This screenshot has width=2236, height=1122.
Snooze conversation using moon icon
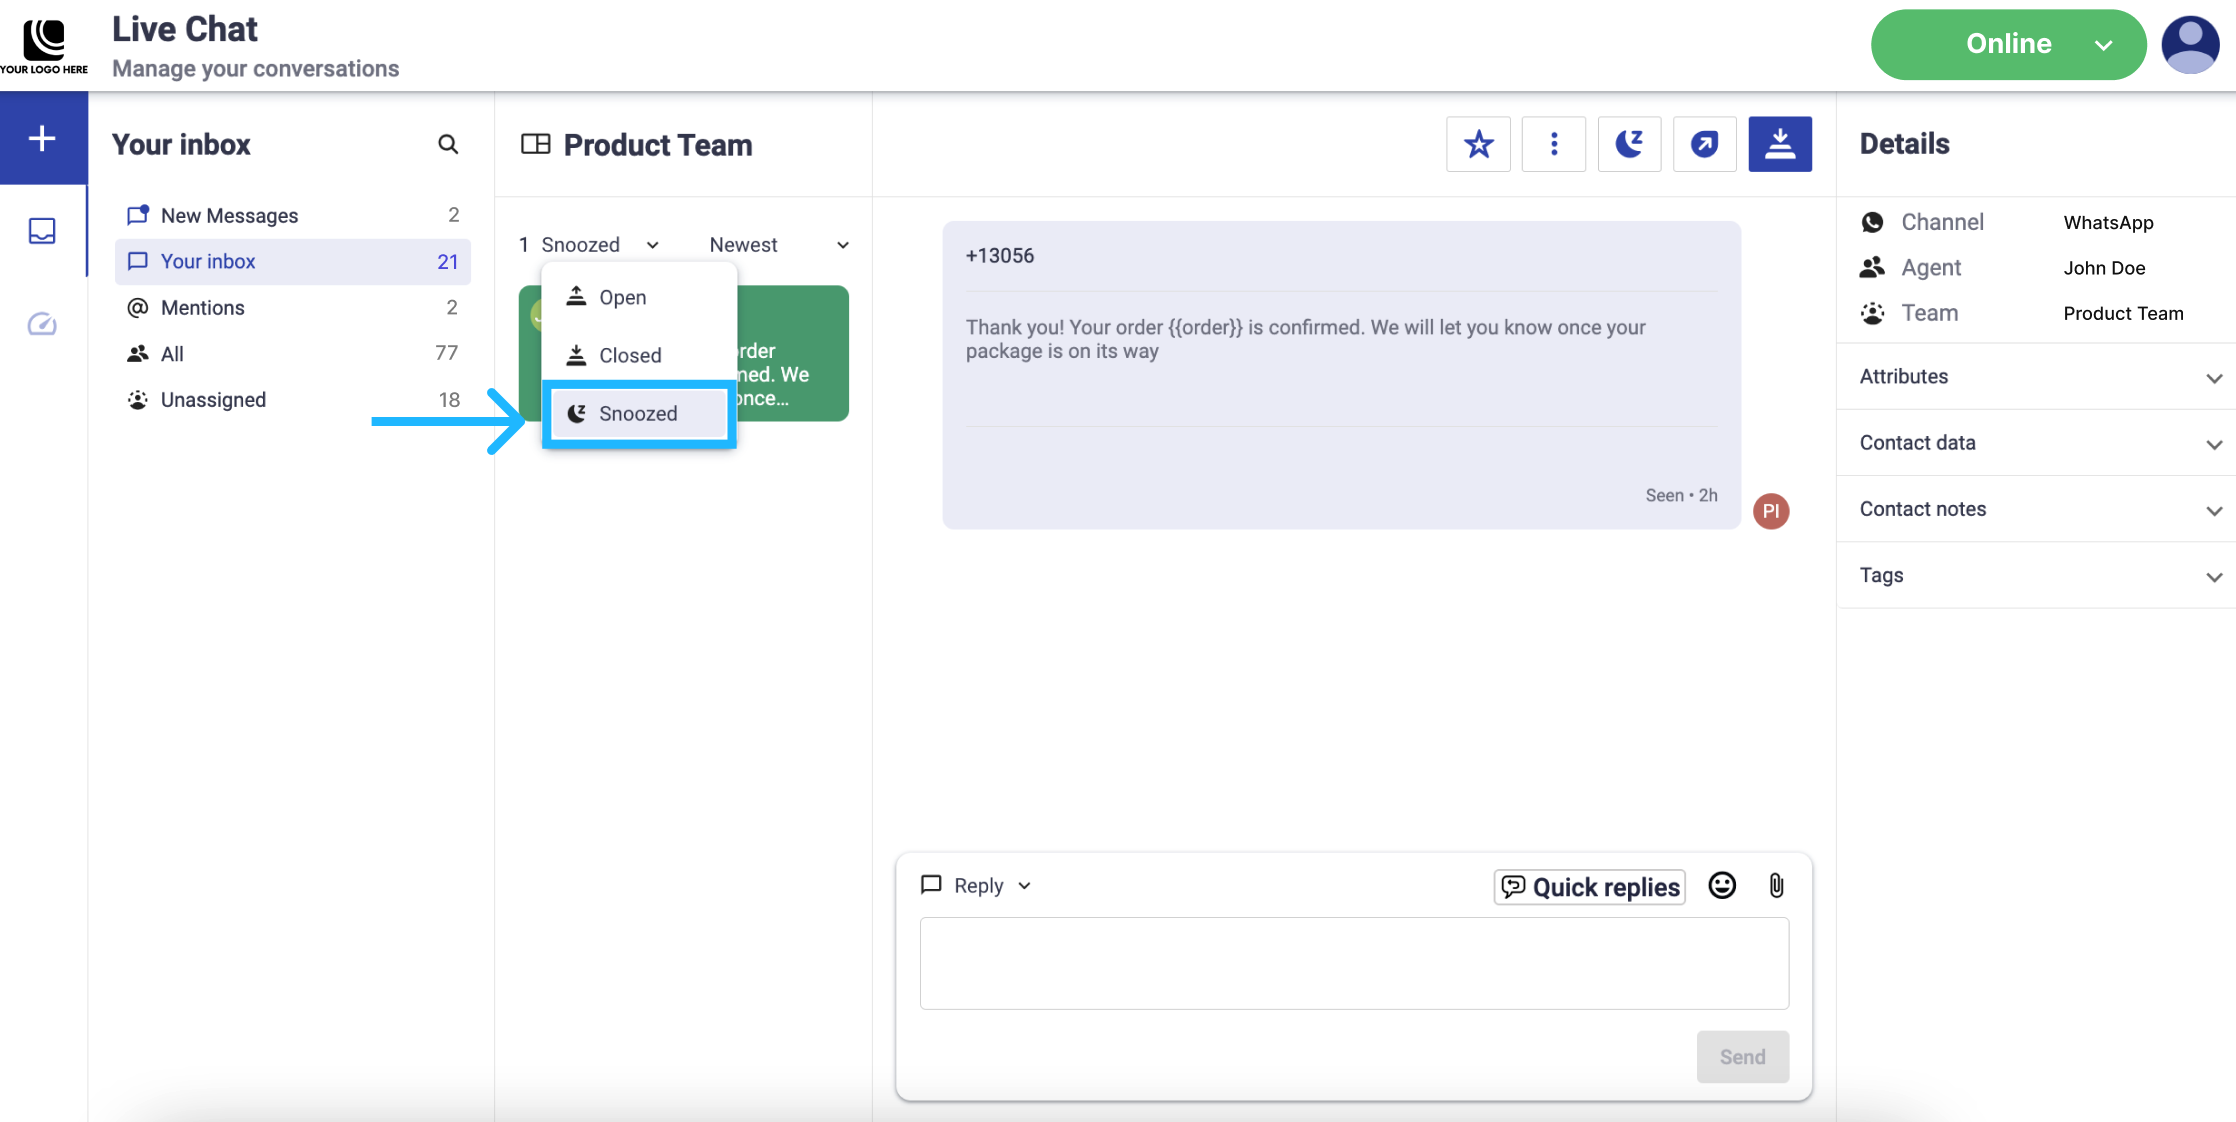point(1629,144)
